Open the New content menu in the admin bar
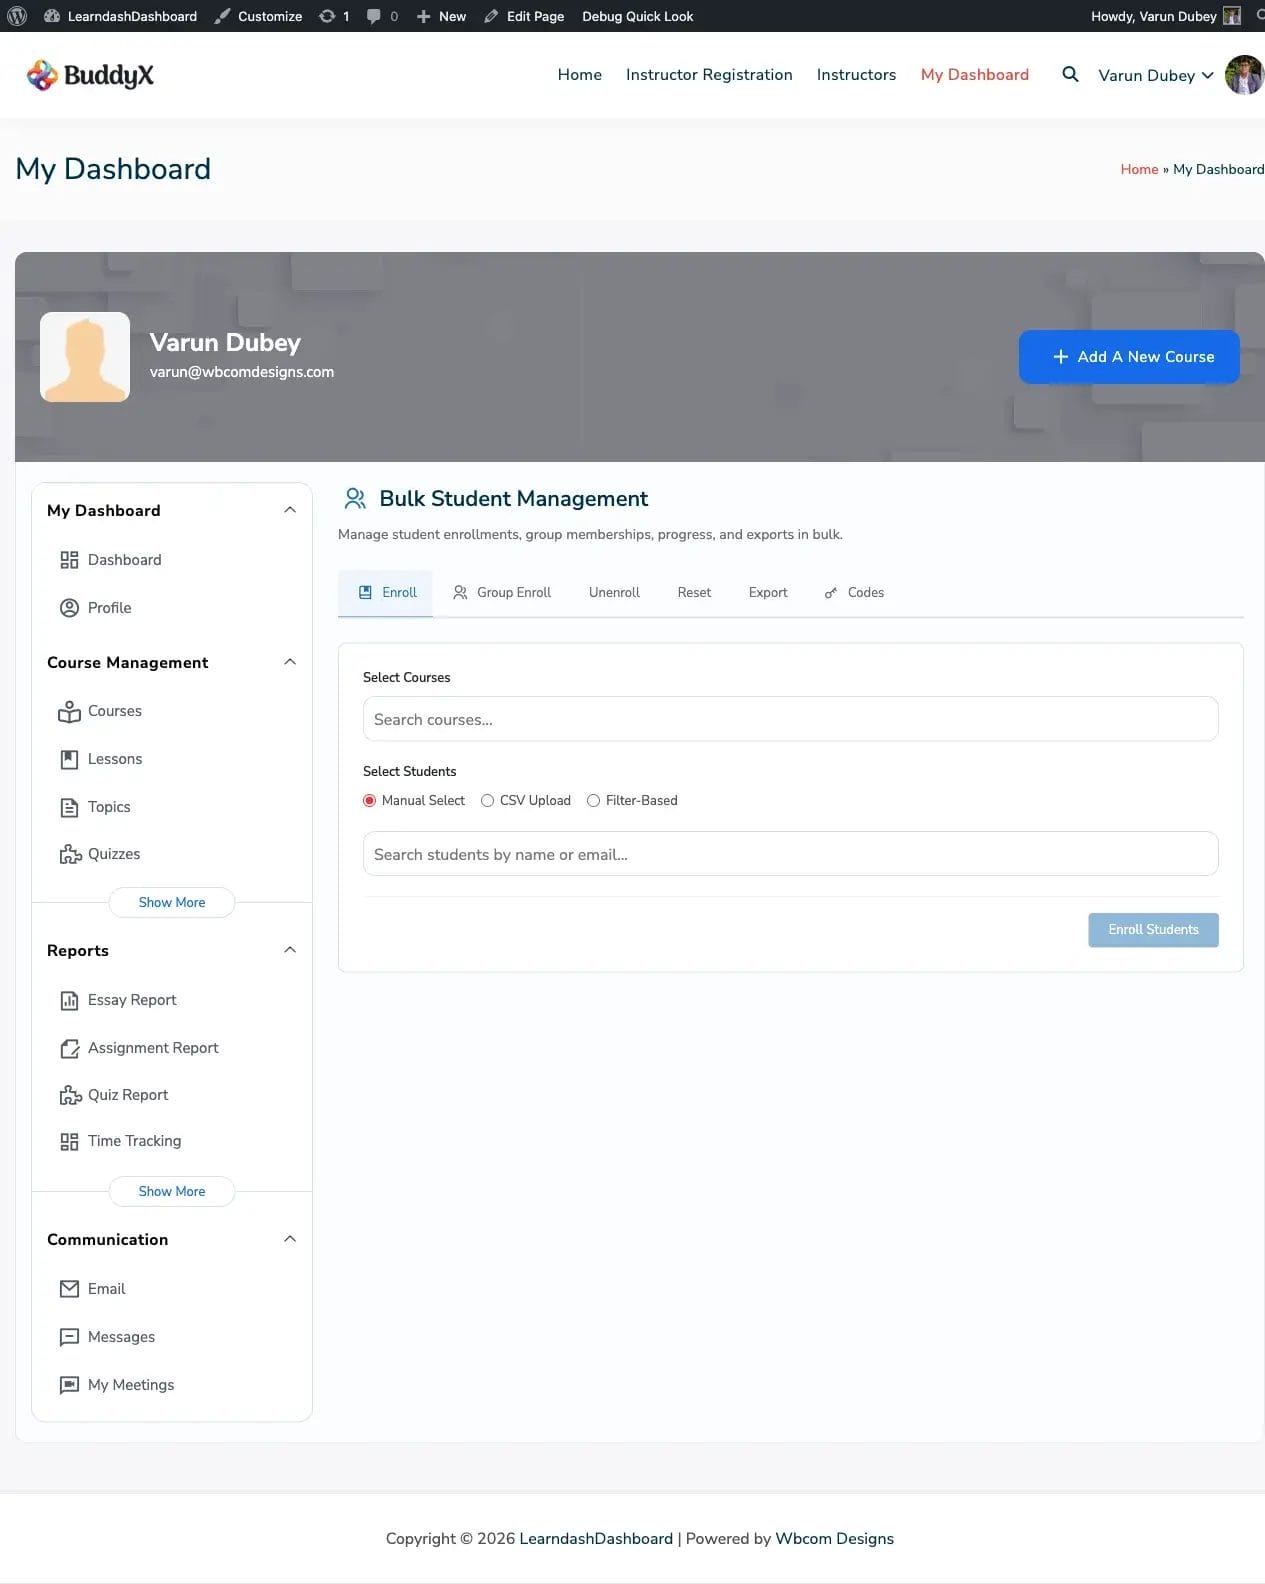 (441, 16)
